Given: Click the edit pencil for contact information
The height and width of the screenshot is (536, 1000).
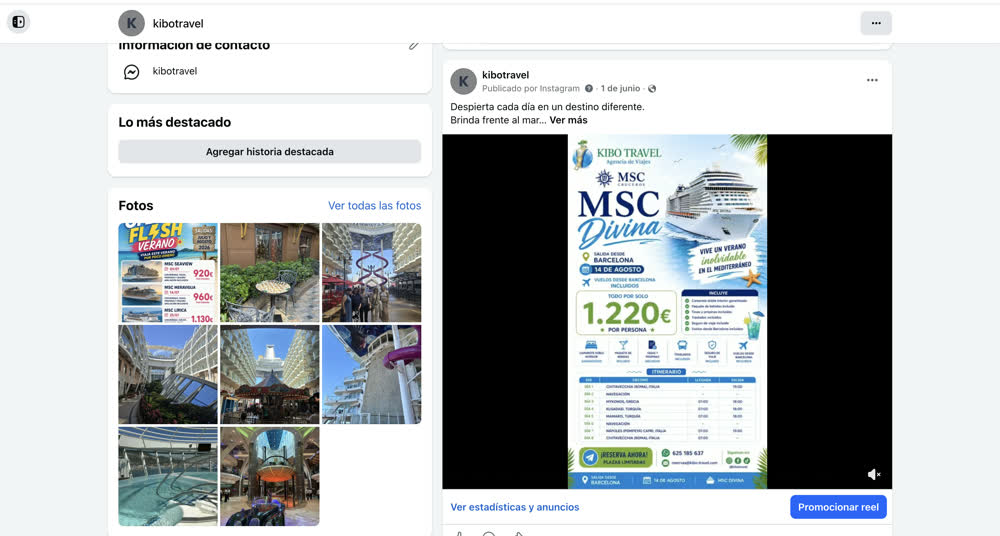Looking at the screenshot, I should [x=415, y=44].
